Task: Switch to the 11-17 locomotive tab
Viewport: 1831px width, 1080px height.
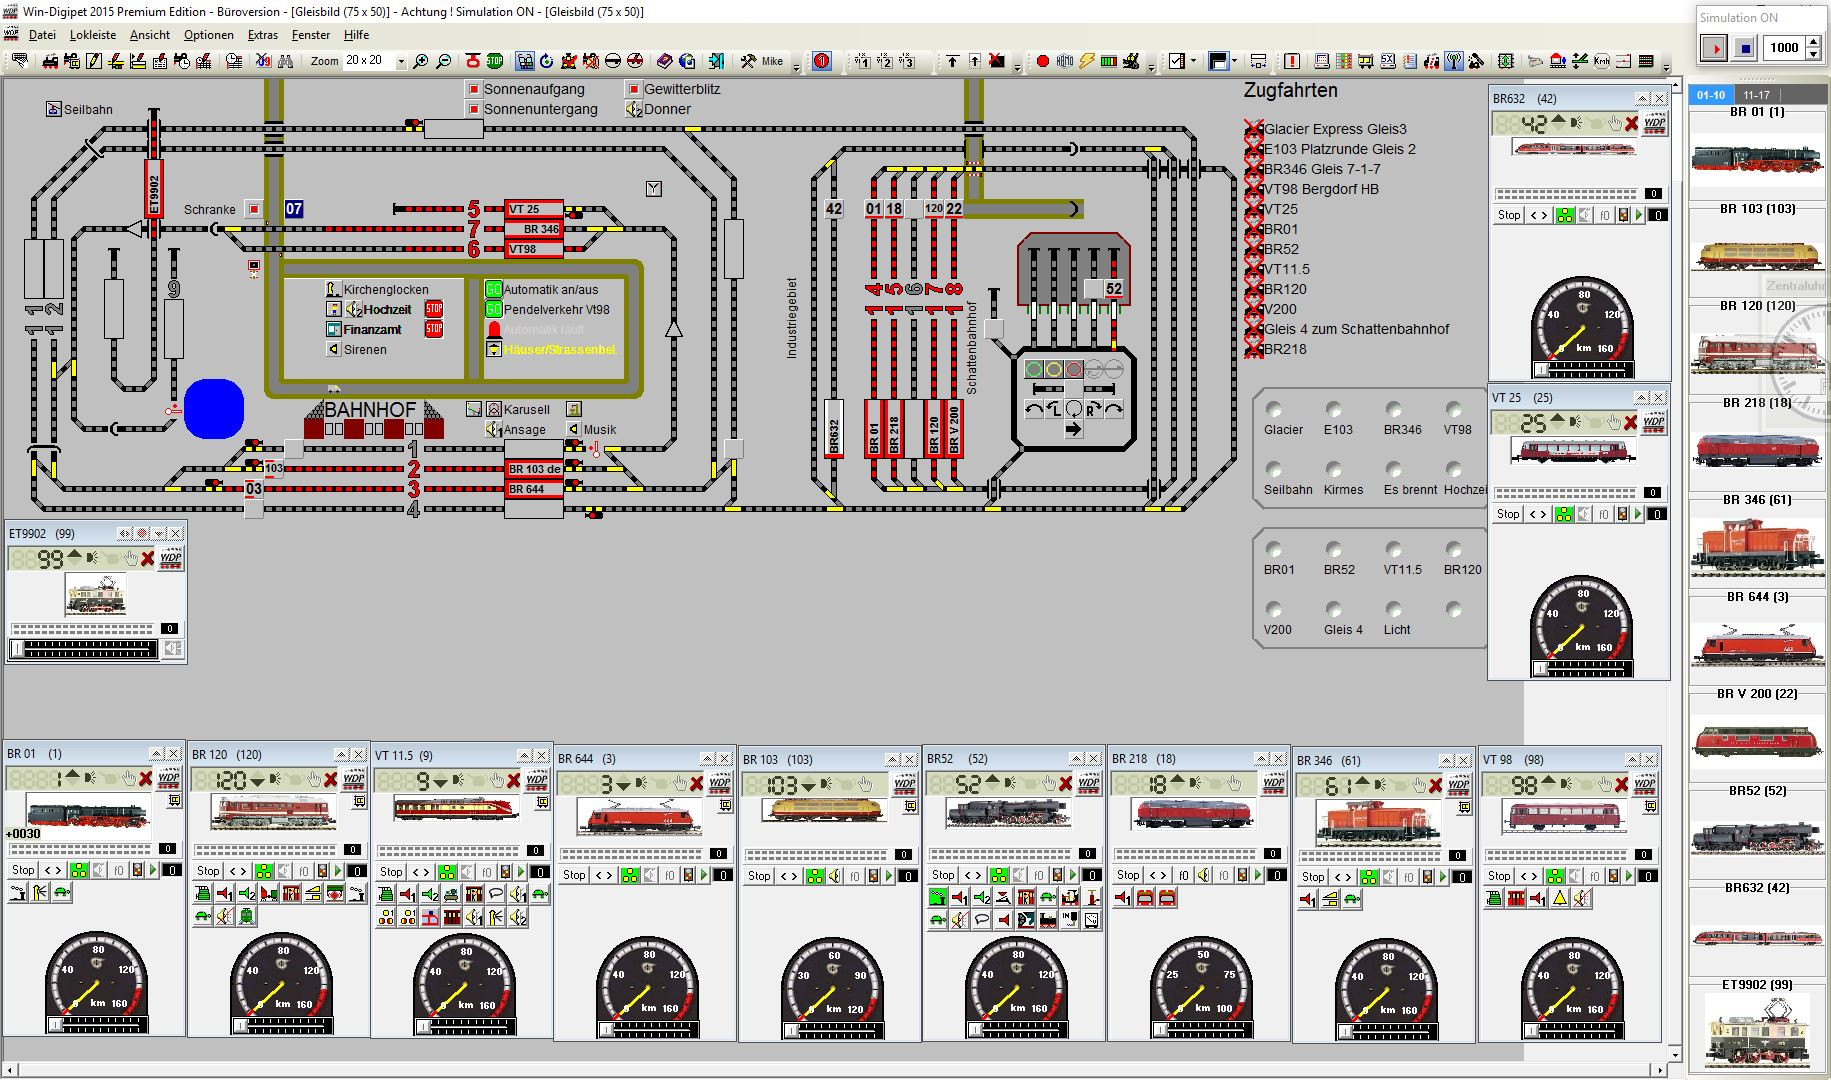Action: (1756, 95)
